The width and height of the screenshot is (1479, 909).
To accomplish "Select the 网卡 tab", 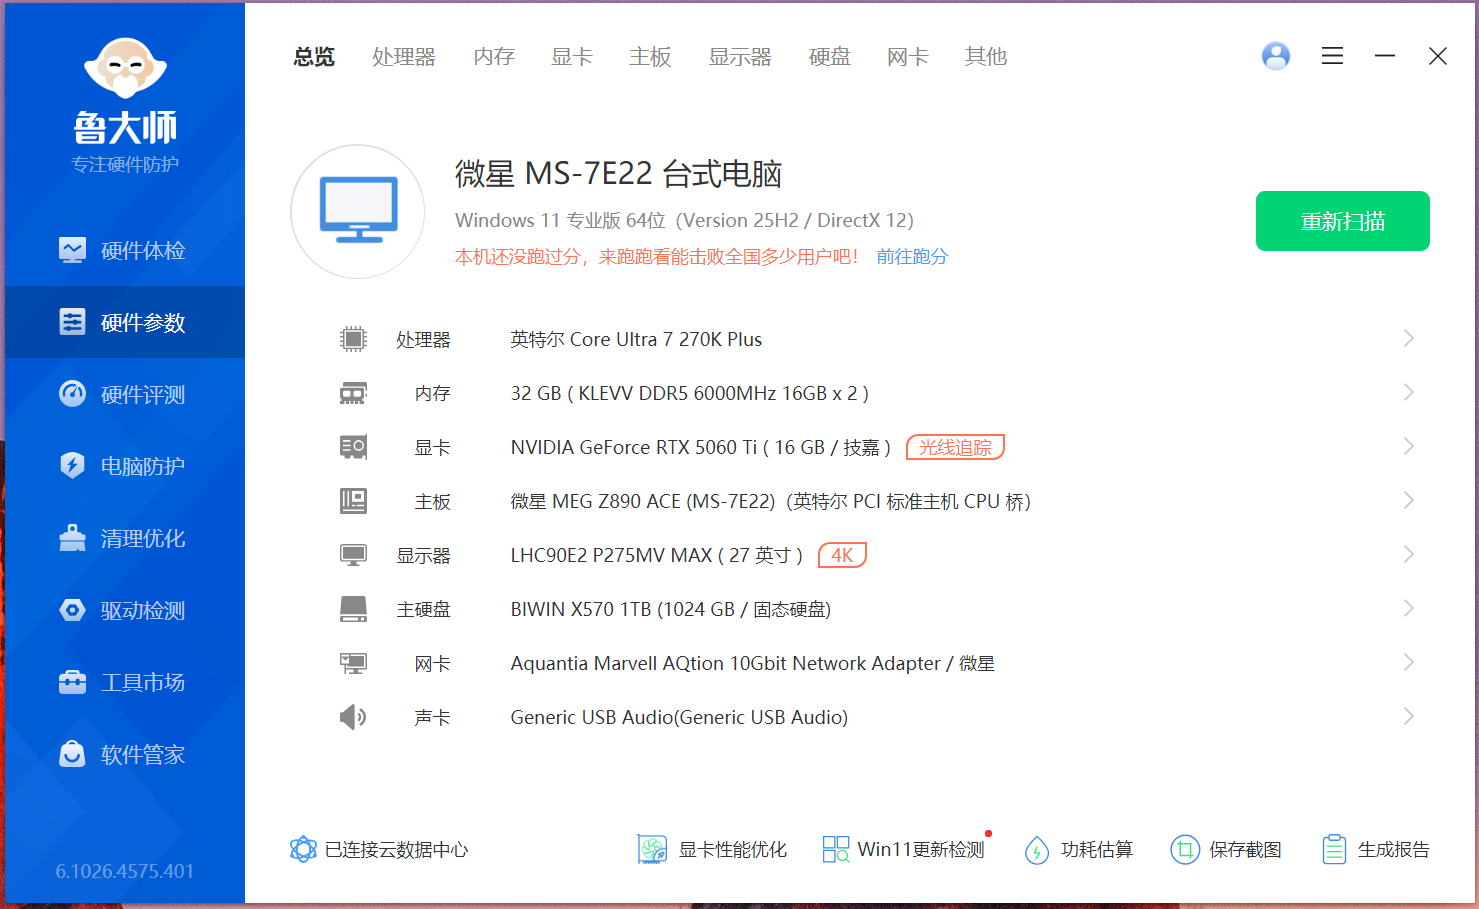I will pyautogui.click(x=908, y=57).
